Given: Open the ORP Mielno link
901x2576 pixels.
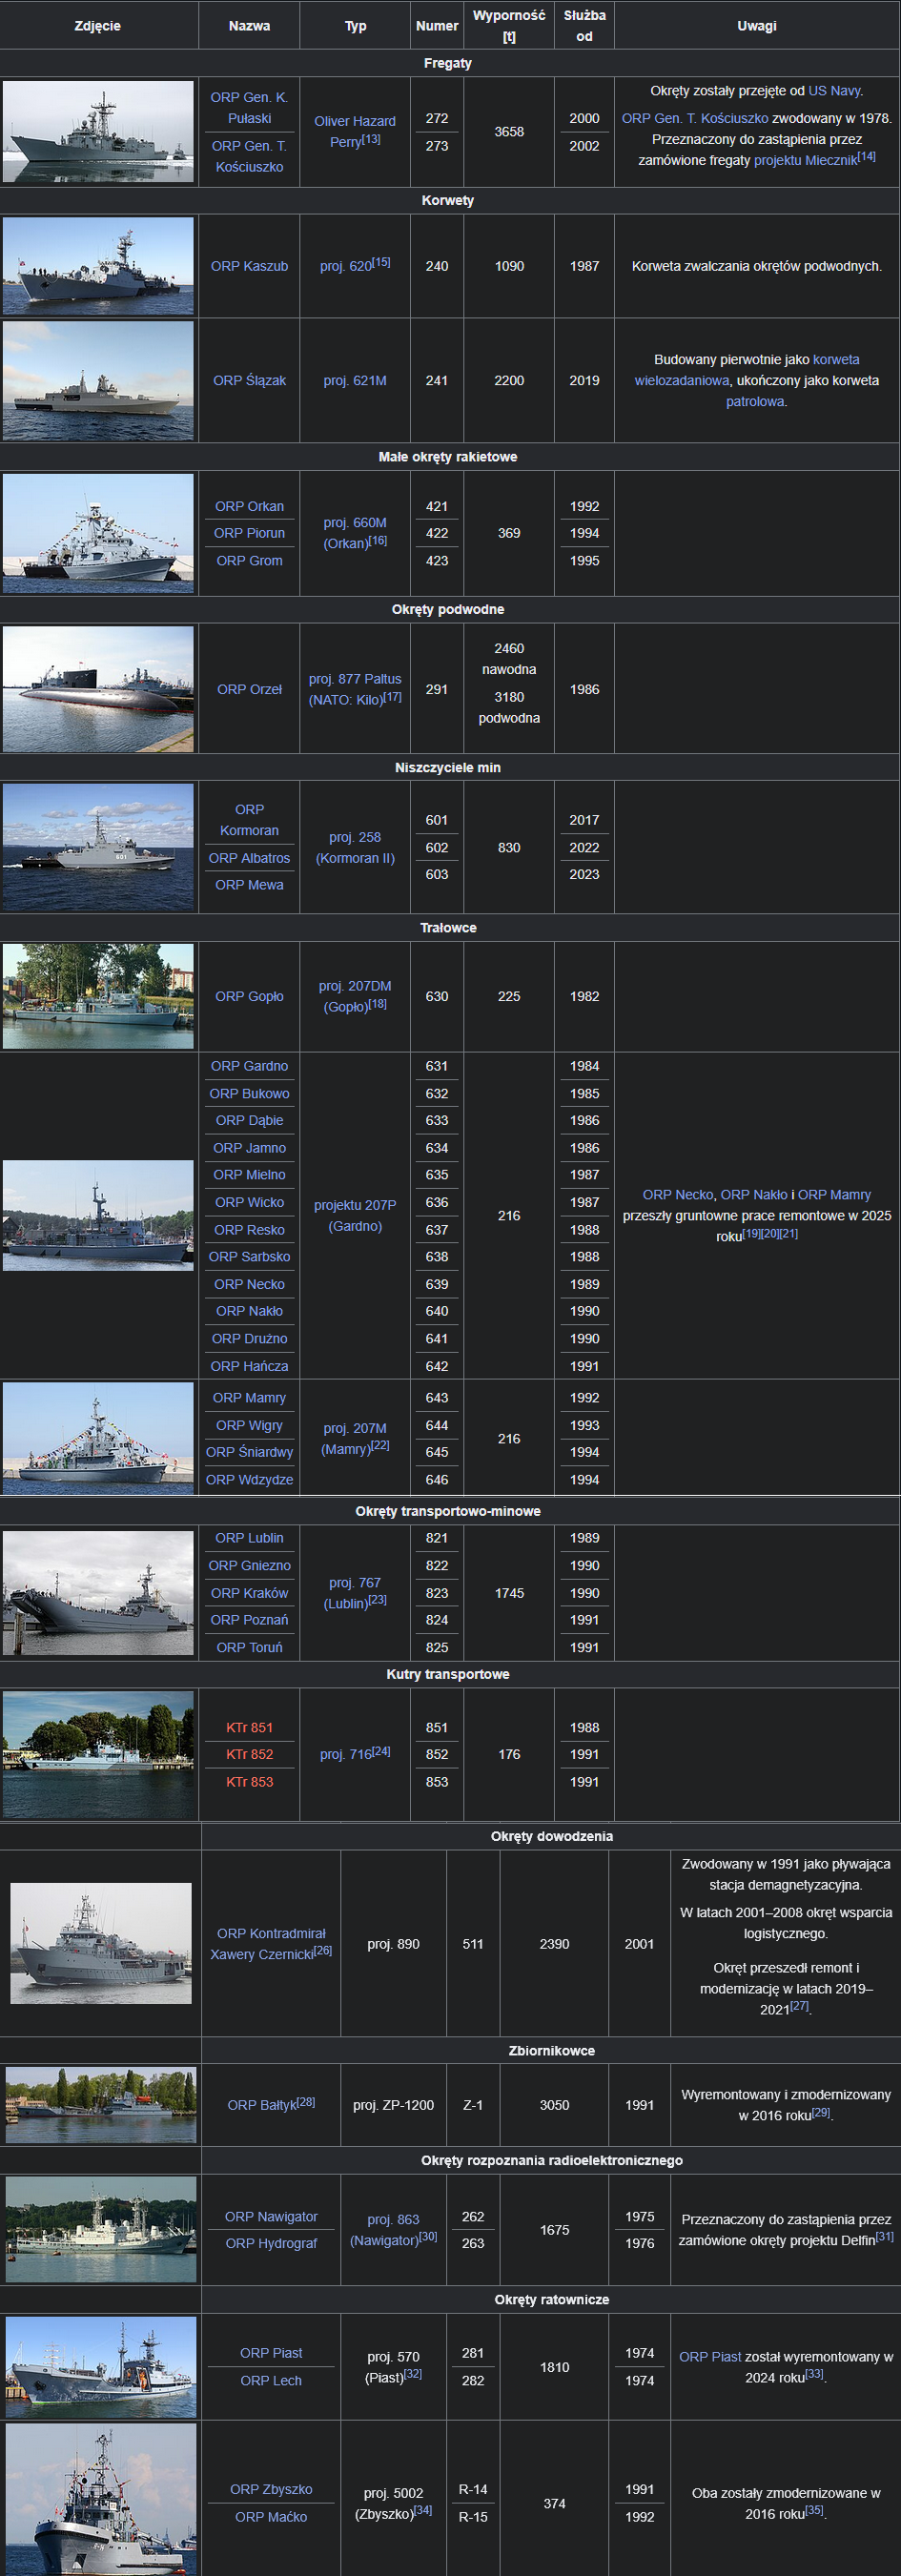Looking at the screenshot, I should pyautogui.click(x=249, y=1175).
